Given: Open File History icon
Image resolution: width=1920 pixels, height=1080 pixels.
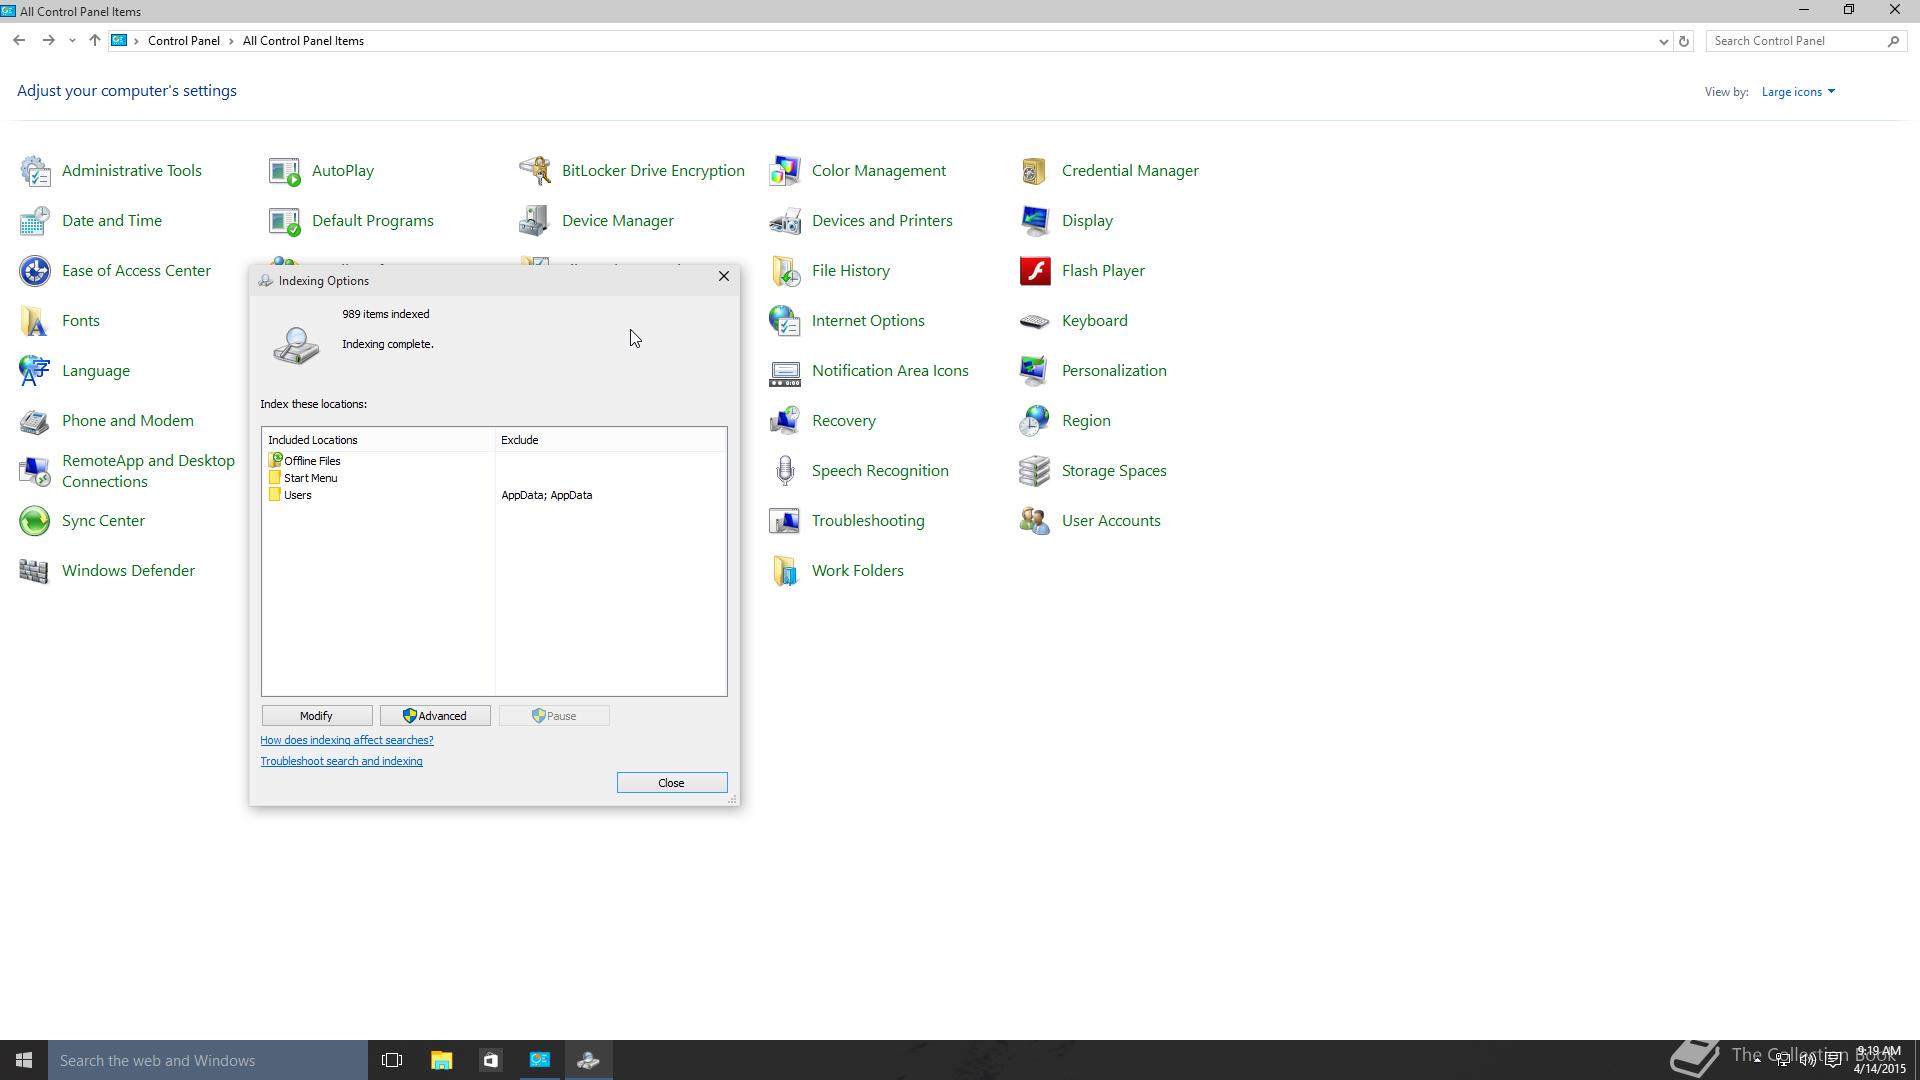Looking at the screenshot, I should coord(785,271).
